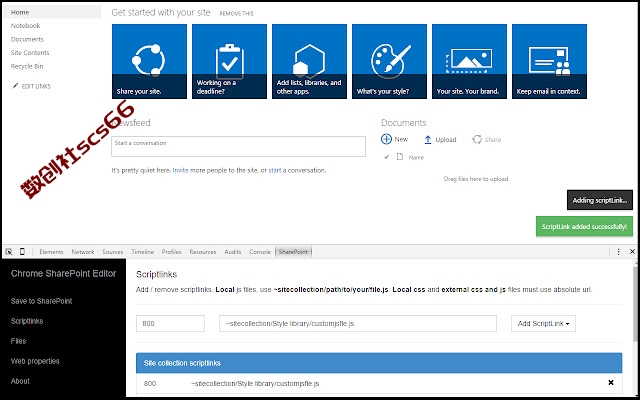Toggle the device toolbar icon in DevTools
640x400 pixels.
(x=22, y=252)
